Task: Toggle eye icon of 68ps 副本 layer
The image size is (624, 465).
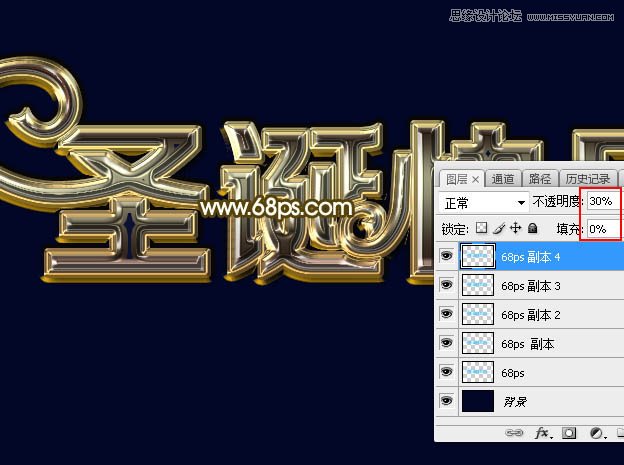Action: [447, 343]
